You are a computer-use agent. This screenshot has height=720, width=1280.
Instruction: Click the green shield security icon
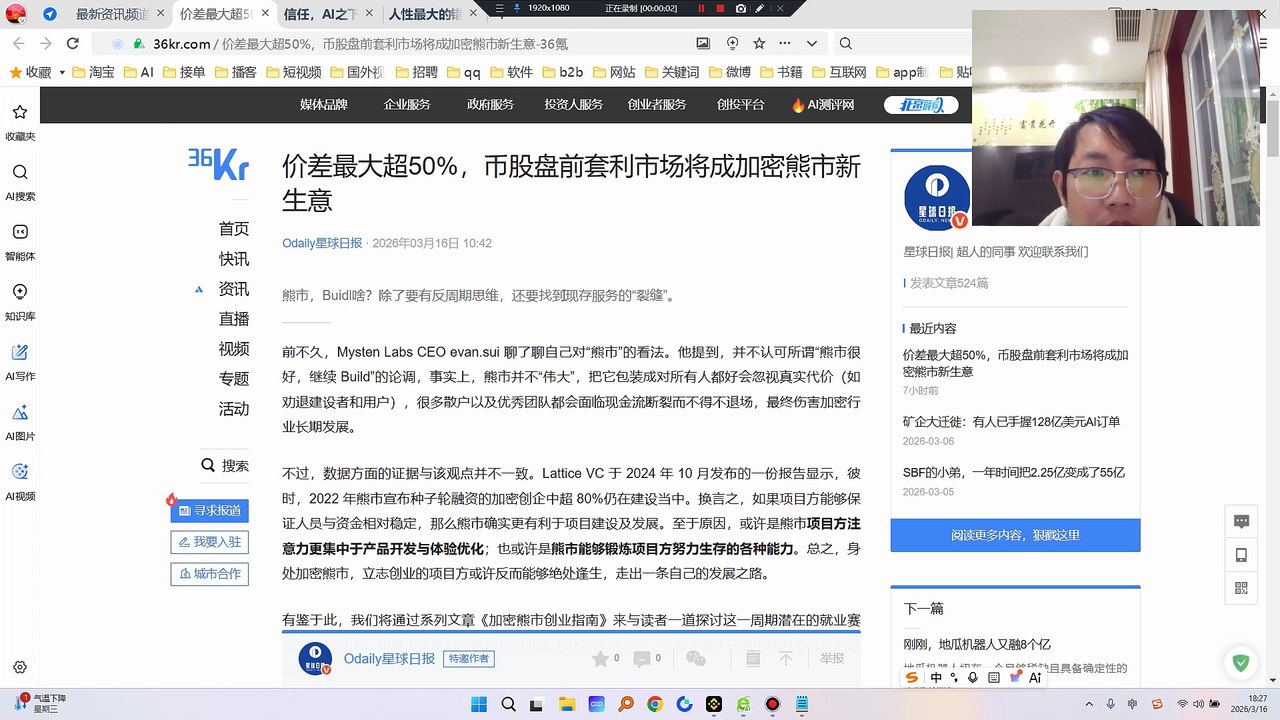(x=1241, y=663)
